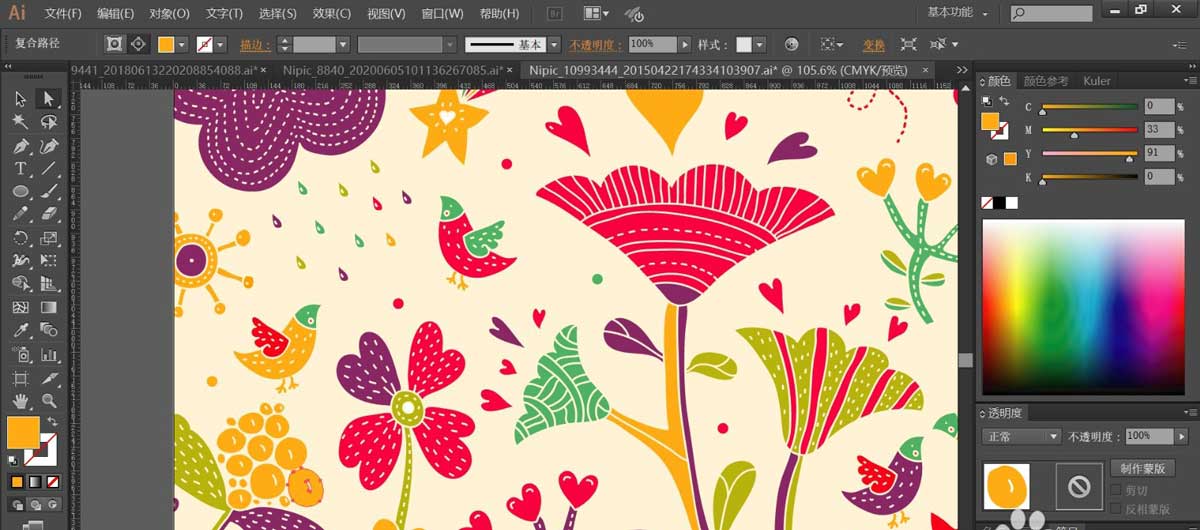Click the 描边 (Stroke) link
The image size is (1200, 530).
coord(256,45)
